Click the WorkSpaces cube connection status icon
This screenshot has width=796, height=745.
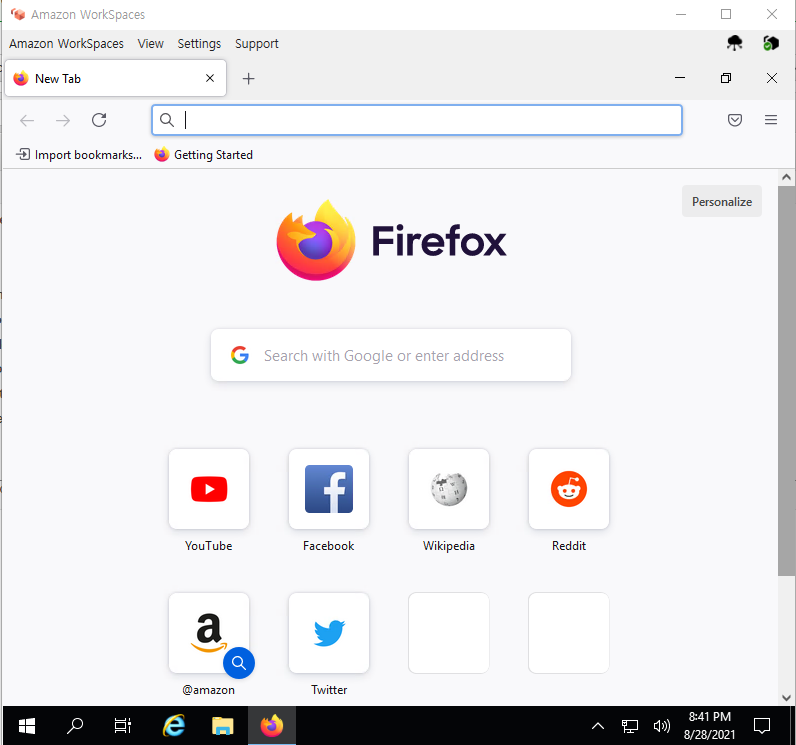pyautogui.click(x=771, y=43)
